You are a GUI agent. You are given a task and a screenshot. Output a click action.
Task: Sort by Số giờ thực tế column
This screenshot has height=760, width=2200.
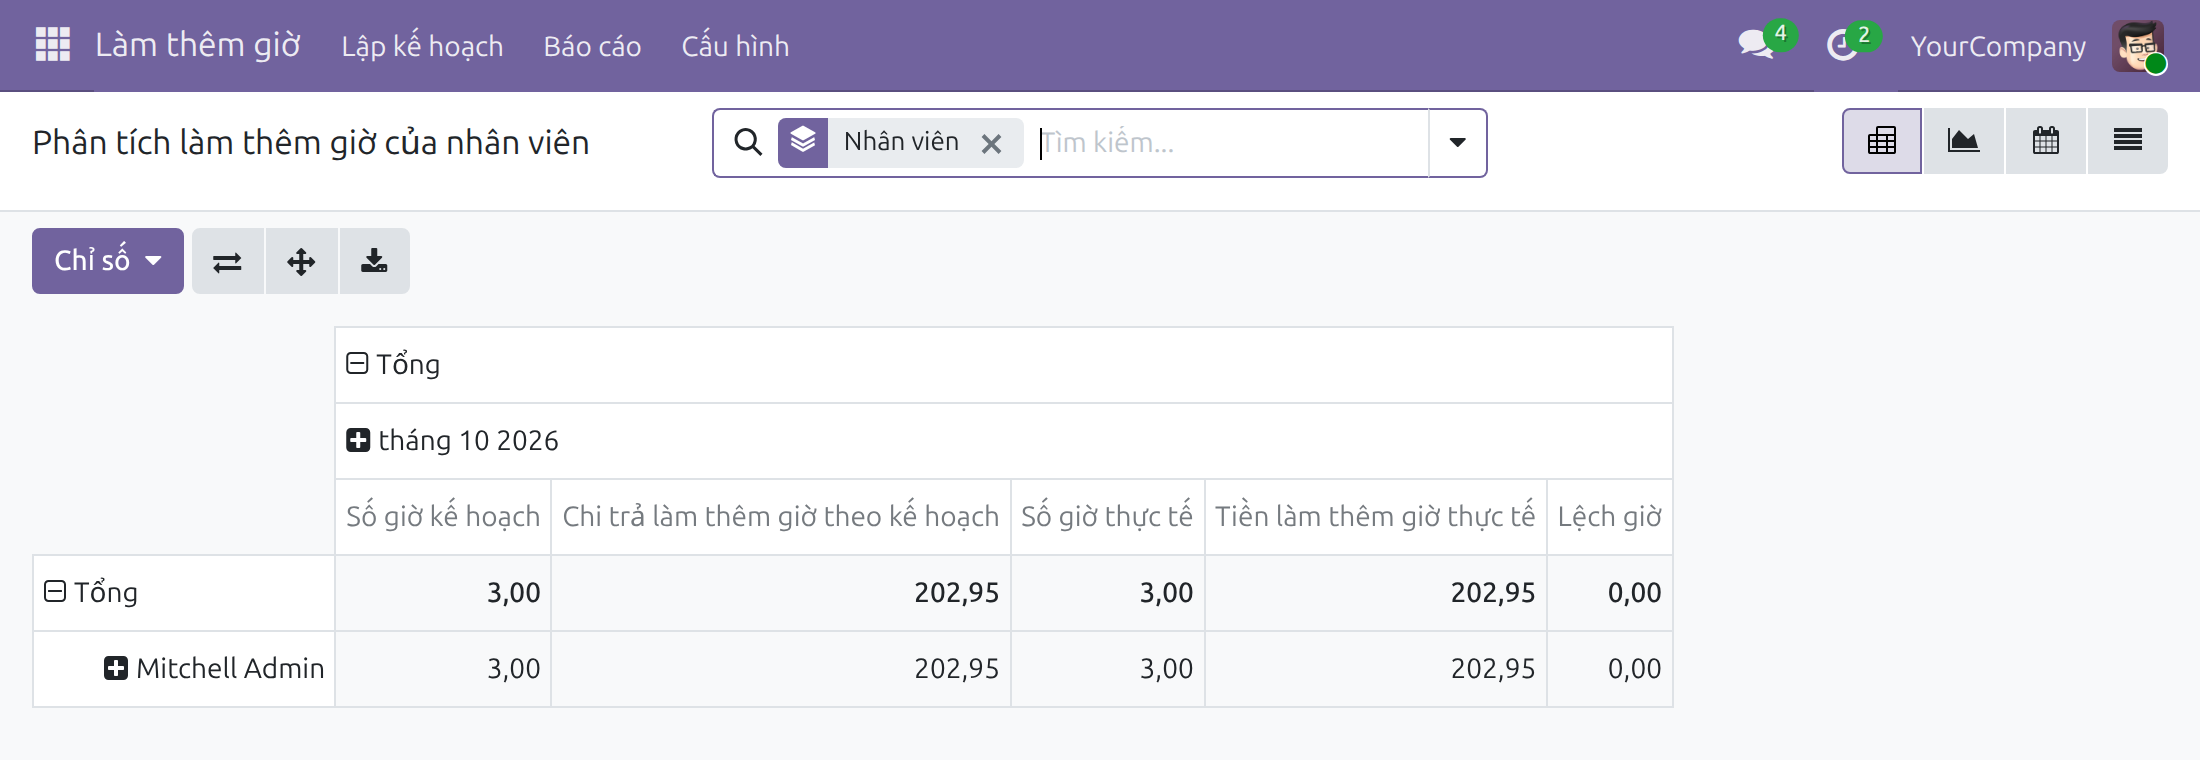(1107, 517)
